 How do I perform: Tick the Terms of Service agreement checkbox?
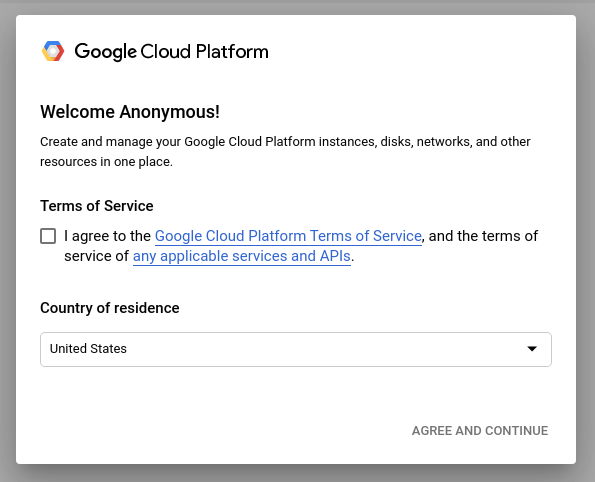click(x=48, y=236)
